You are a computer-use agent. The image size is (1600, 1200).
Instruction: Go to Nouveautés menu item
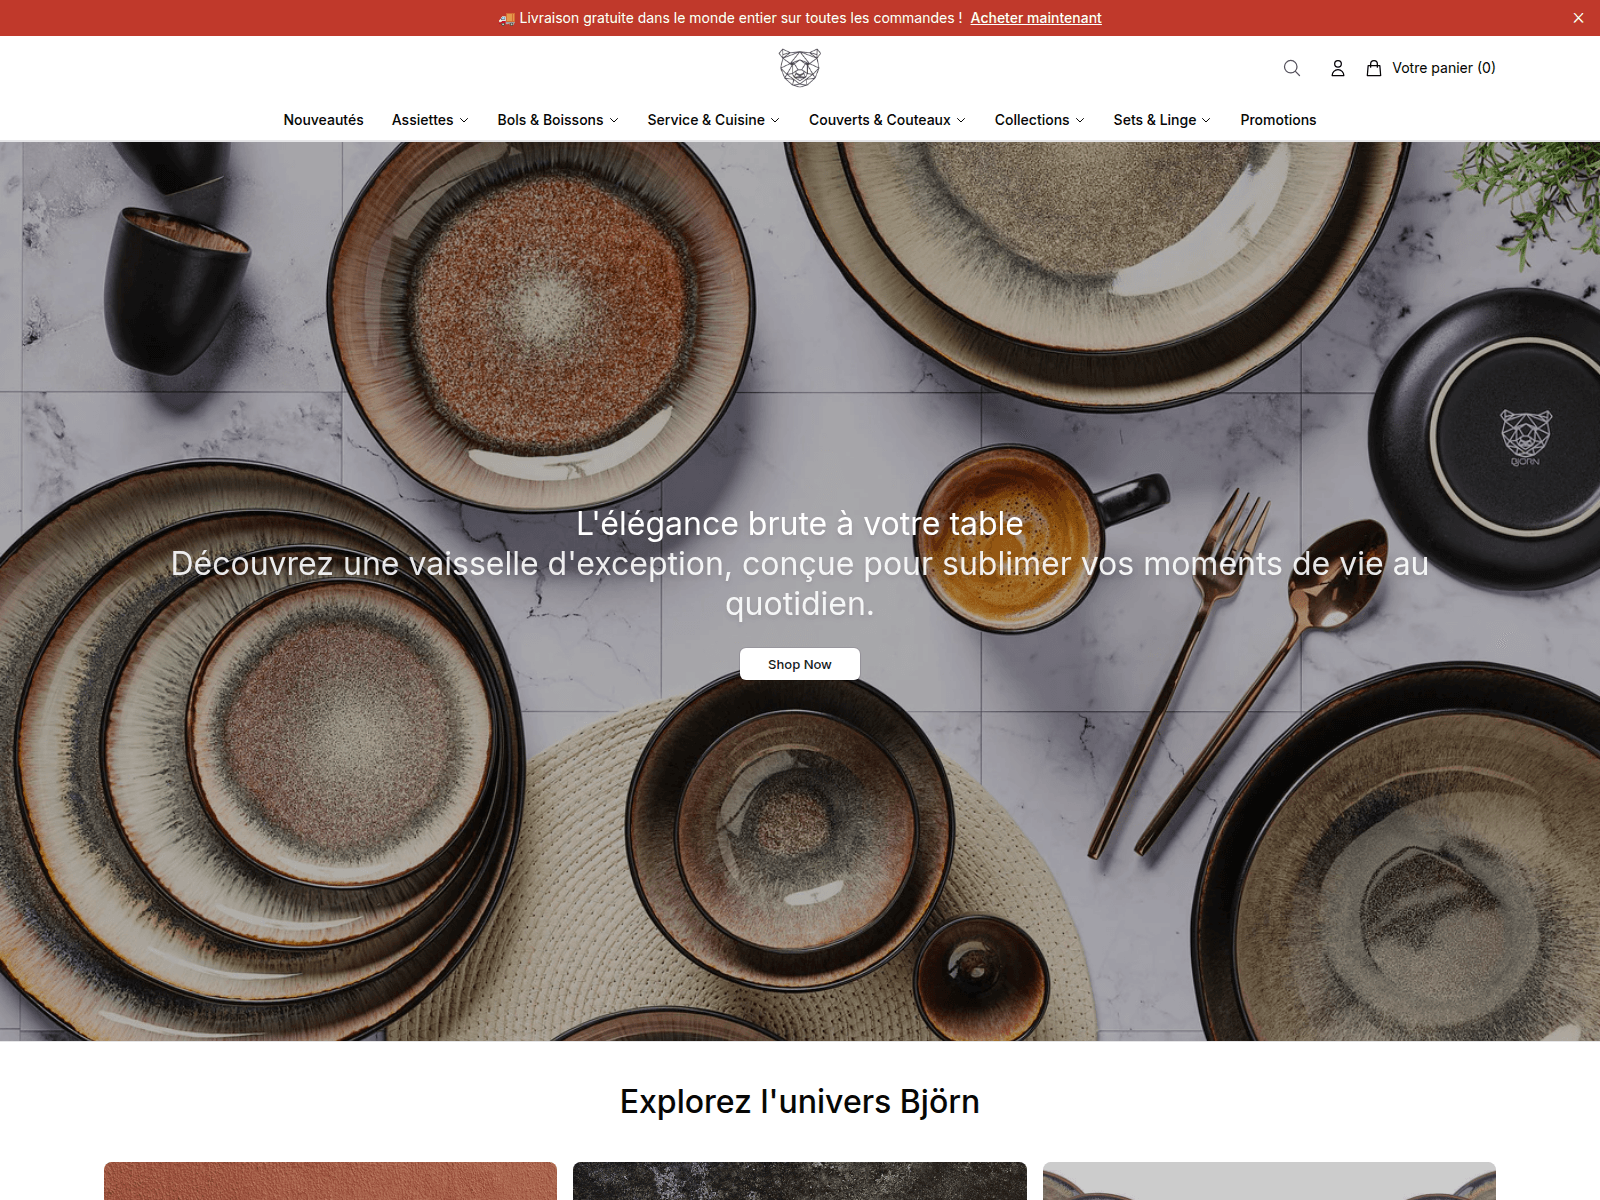(x=323, y=120)
